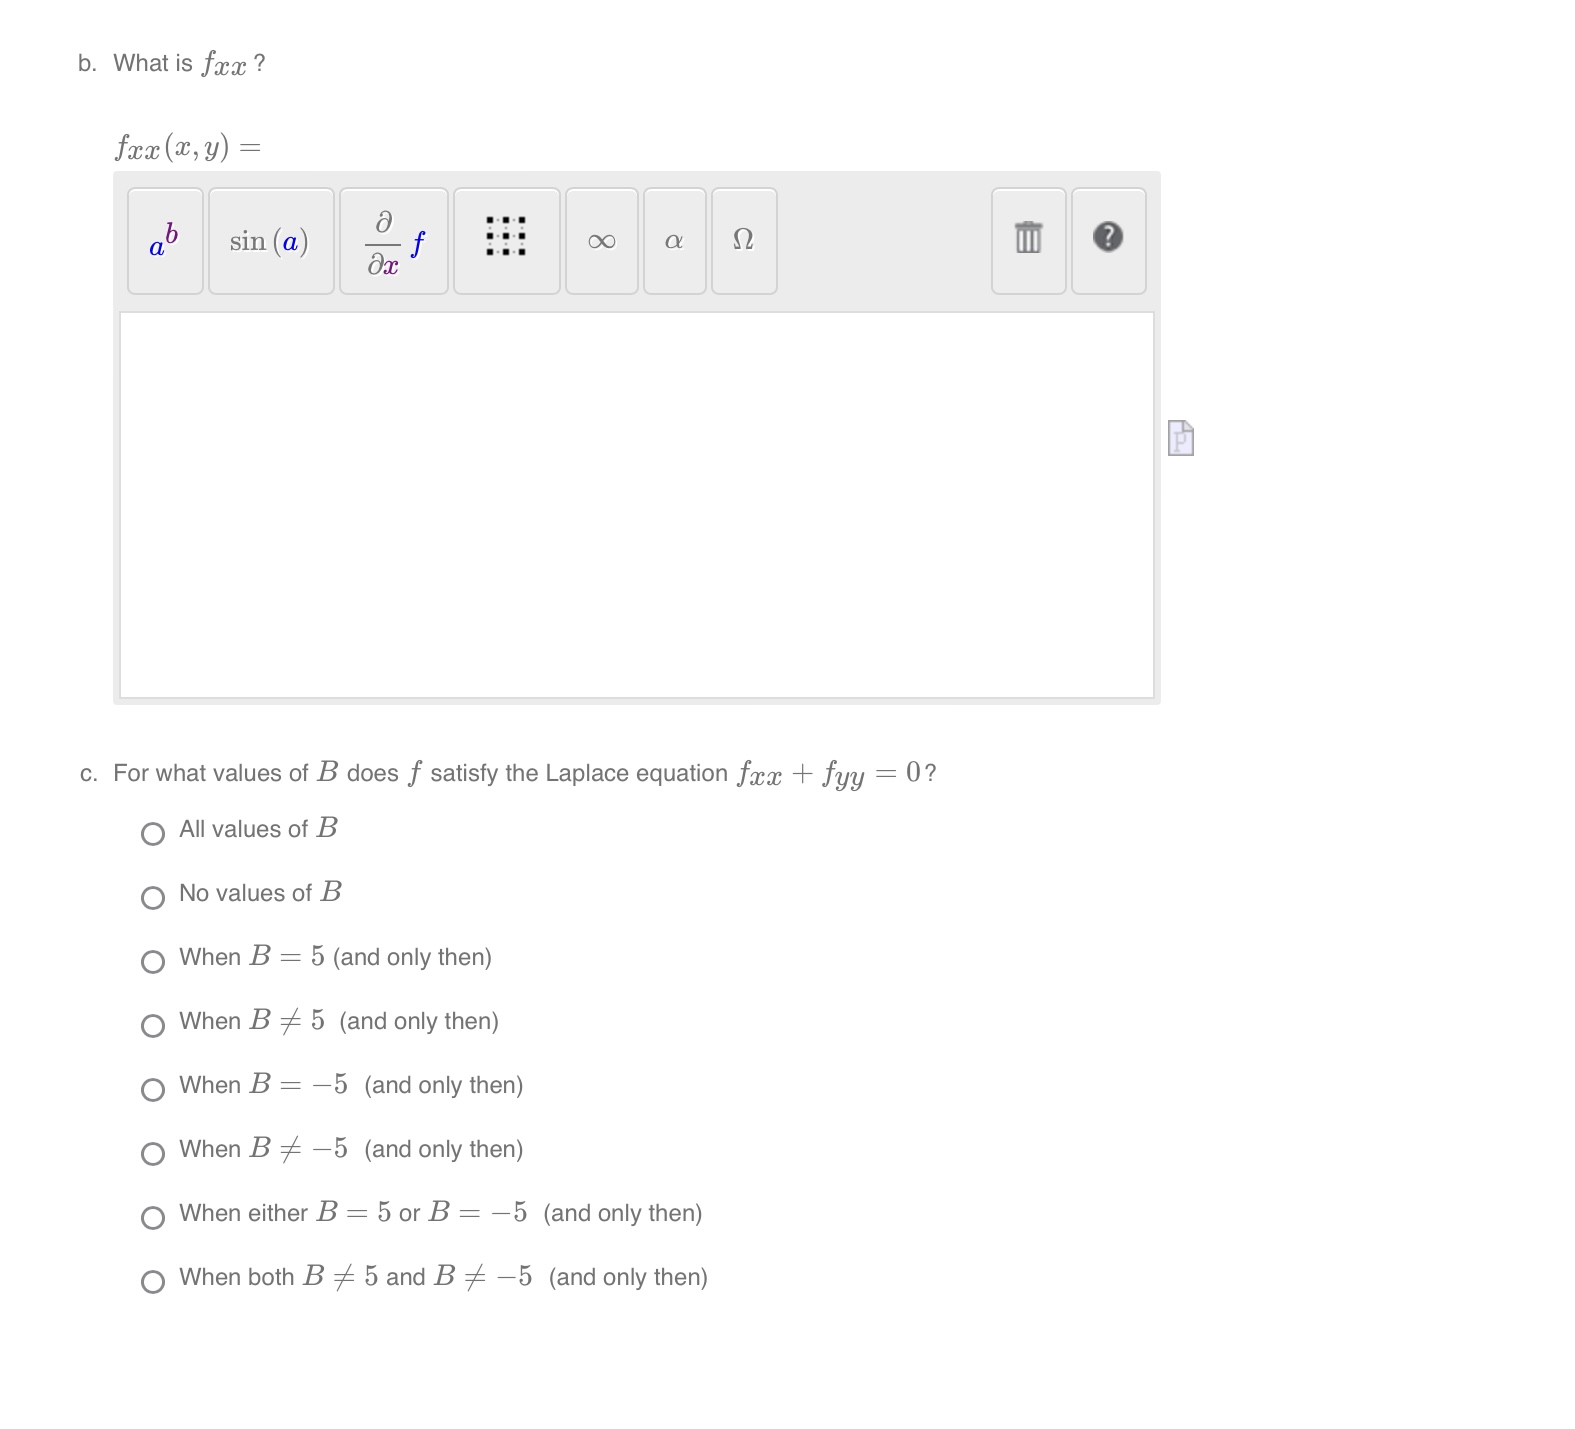Pick "When either B = 5 or B = −5"
Screen dimensions: 1575x1429
152,1218
